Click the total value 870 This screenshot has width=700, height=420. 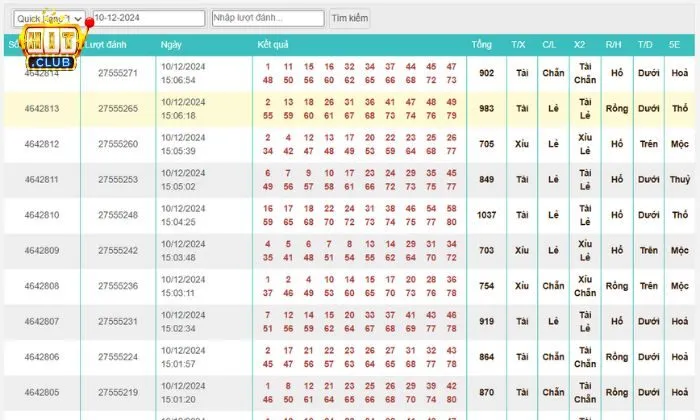(x=486, y=392)
